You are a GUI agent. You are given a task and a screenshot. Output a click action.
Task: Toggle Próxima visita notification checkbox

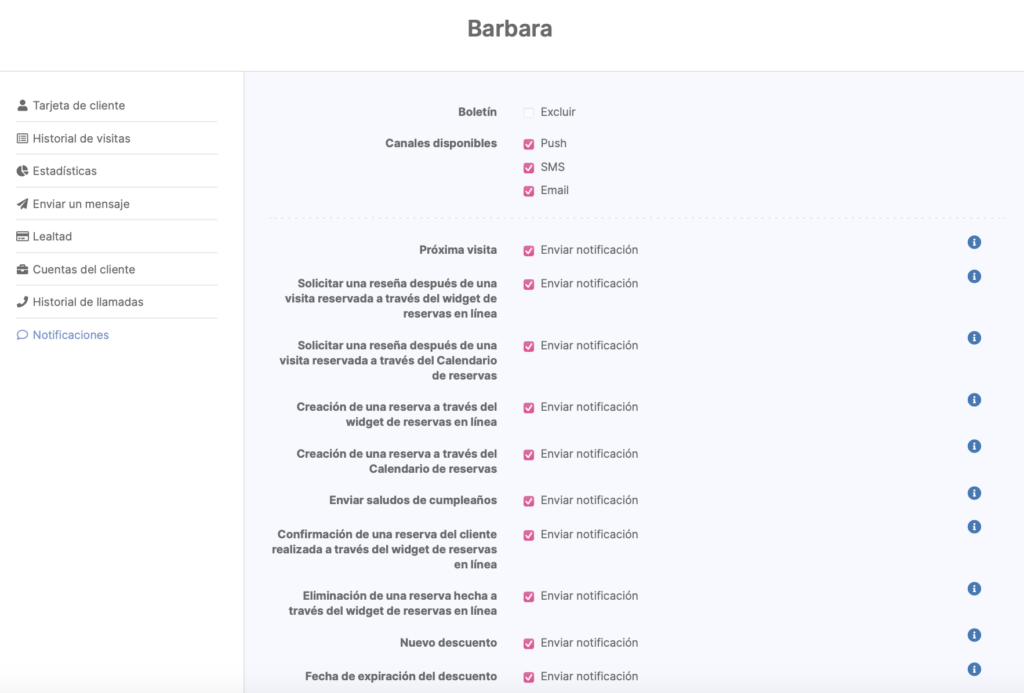[x=529, y=251]
